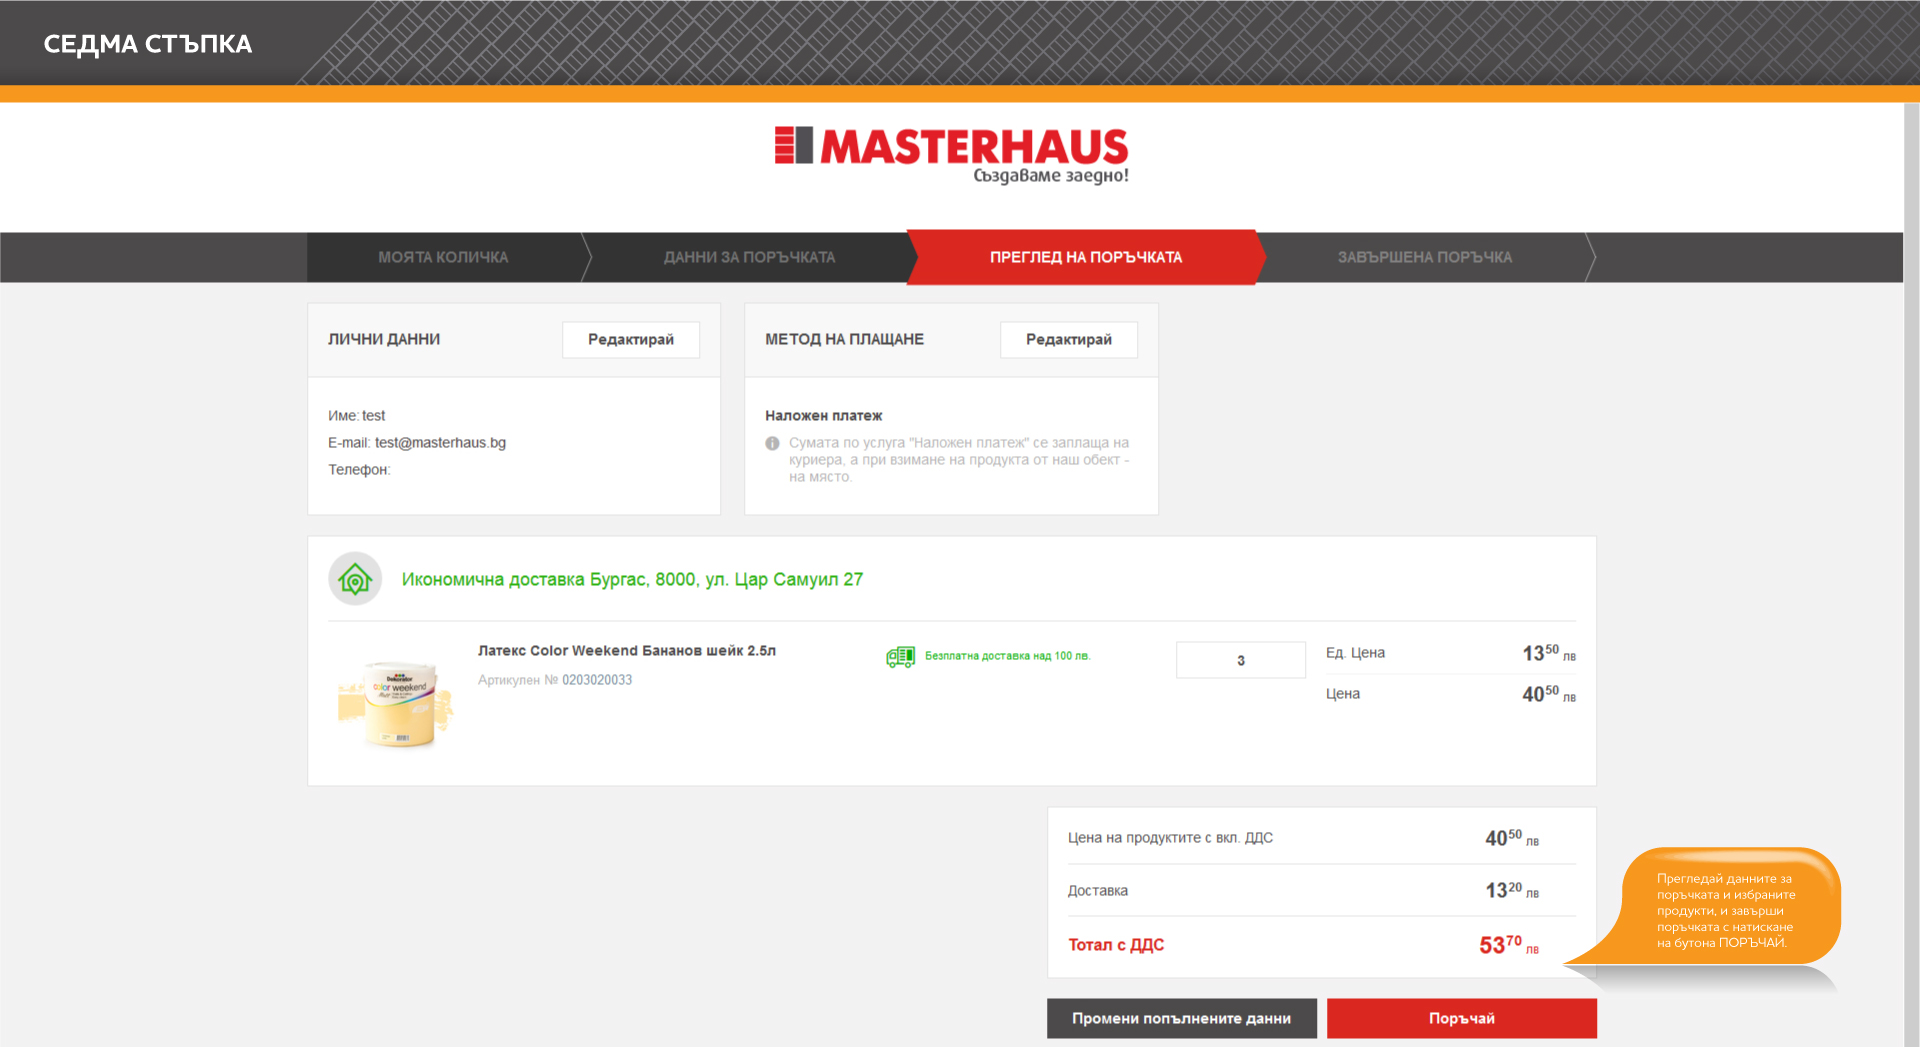The width and height of the screenshot is (1920, 1047).
Task: Edit the Метод на плащане section
Action: [1068, 340]
